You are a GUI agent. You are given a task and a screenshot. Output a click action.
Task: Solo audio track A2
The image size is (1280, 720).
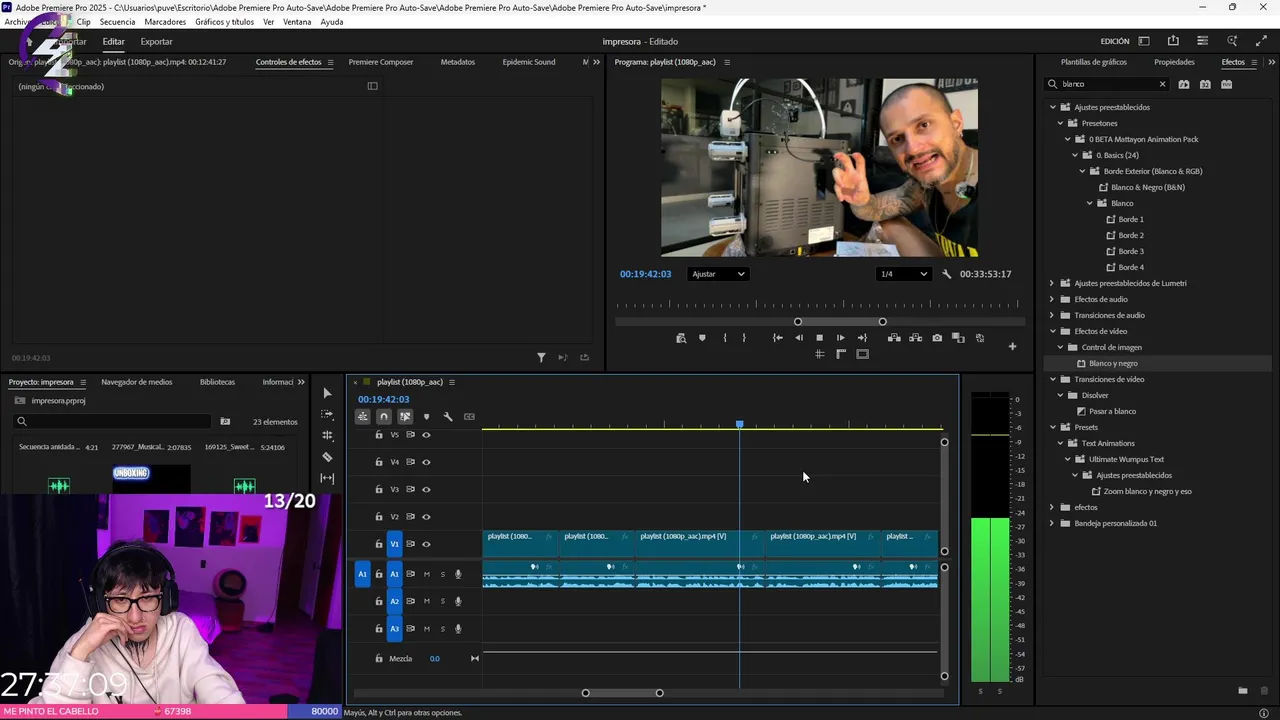tap(442, 601)
